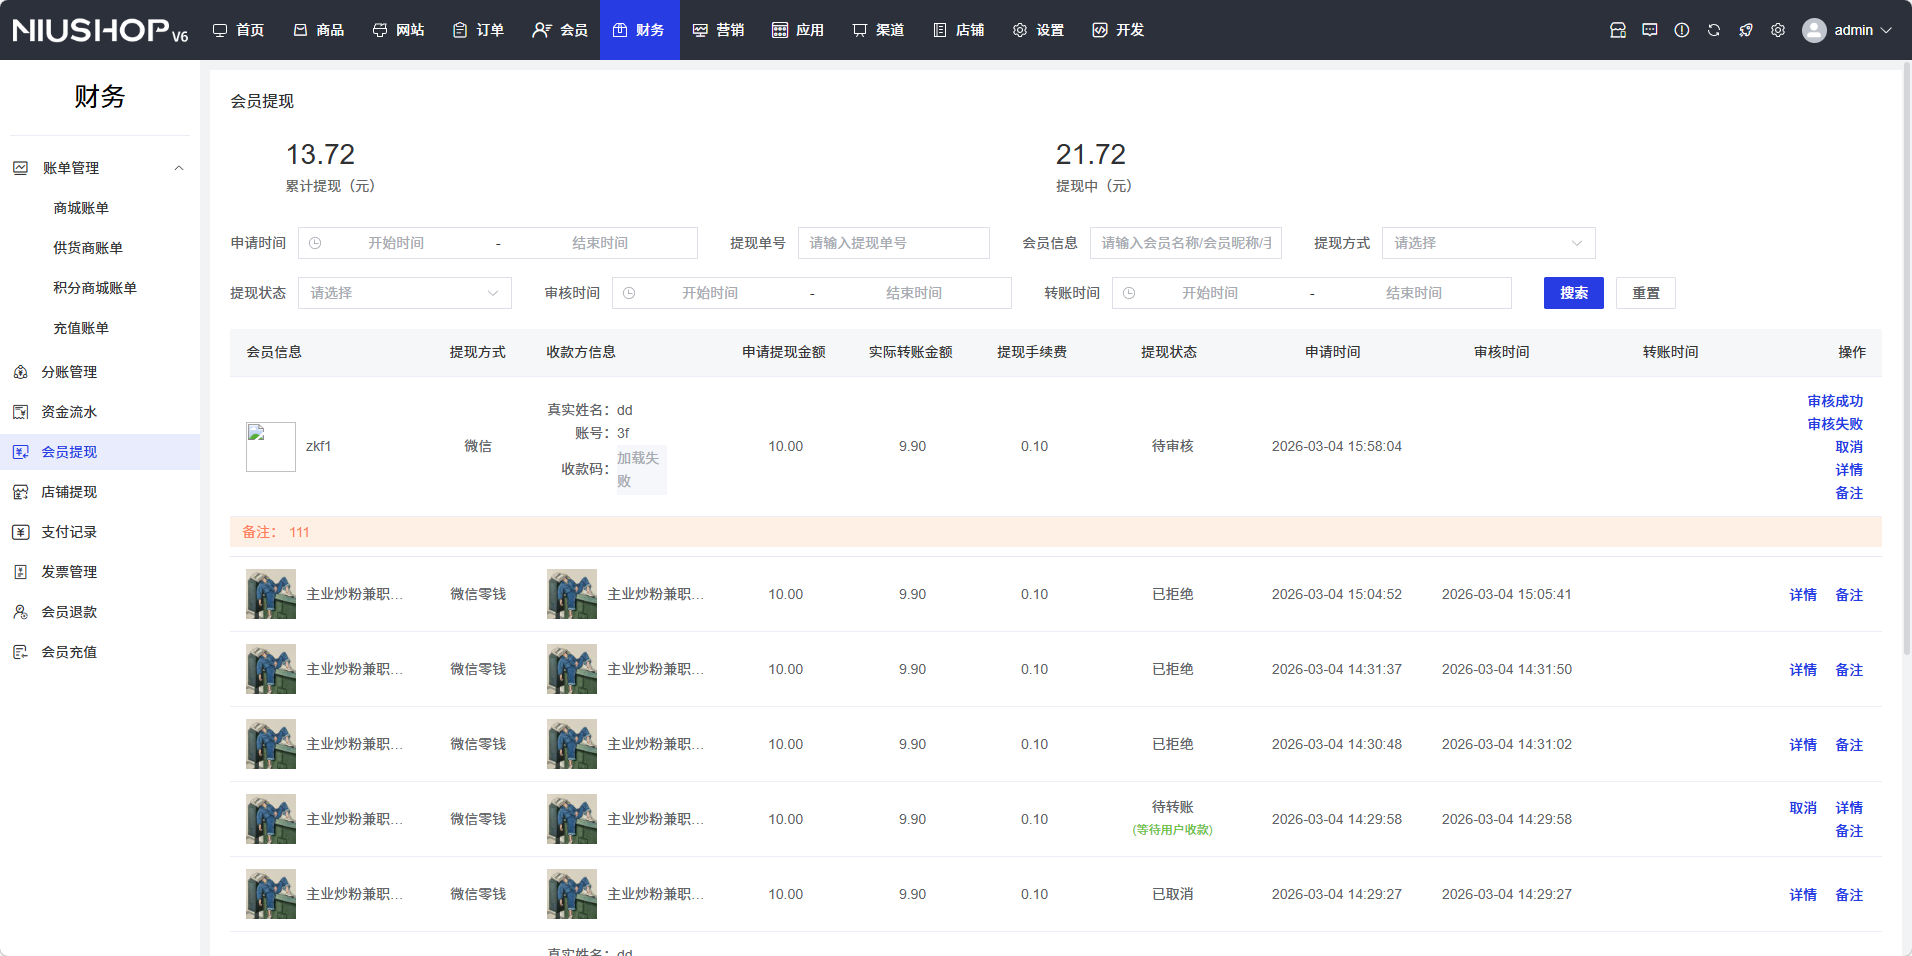Open the messages chat bubble icon
The height and width of the screenshot is (956, 1912).
1649,30
